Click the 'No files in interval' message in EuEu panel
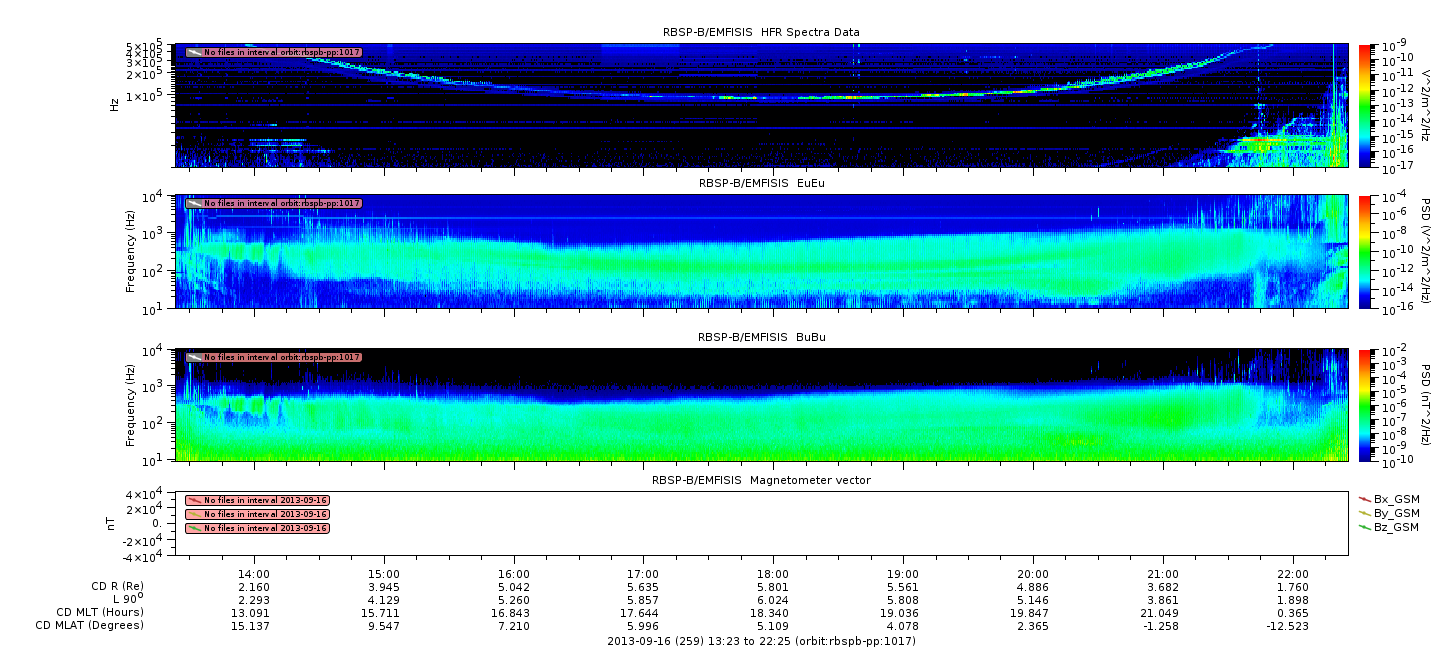This screenshot has width=1447, height=658. (x=282, y=203)
